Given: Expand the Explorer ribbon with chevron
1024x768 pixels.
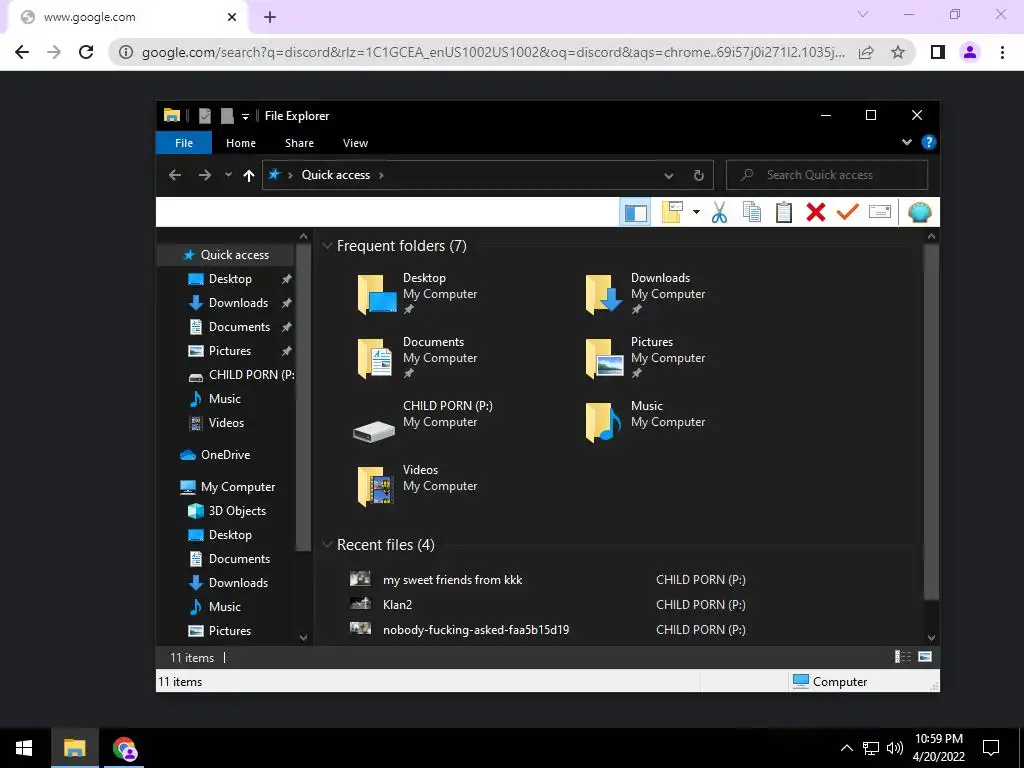Looking at the screenshot, I should point(906,142).
